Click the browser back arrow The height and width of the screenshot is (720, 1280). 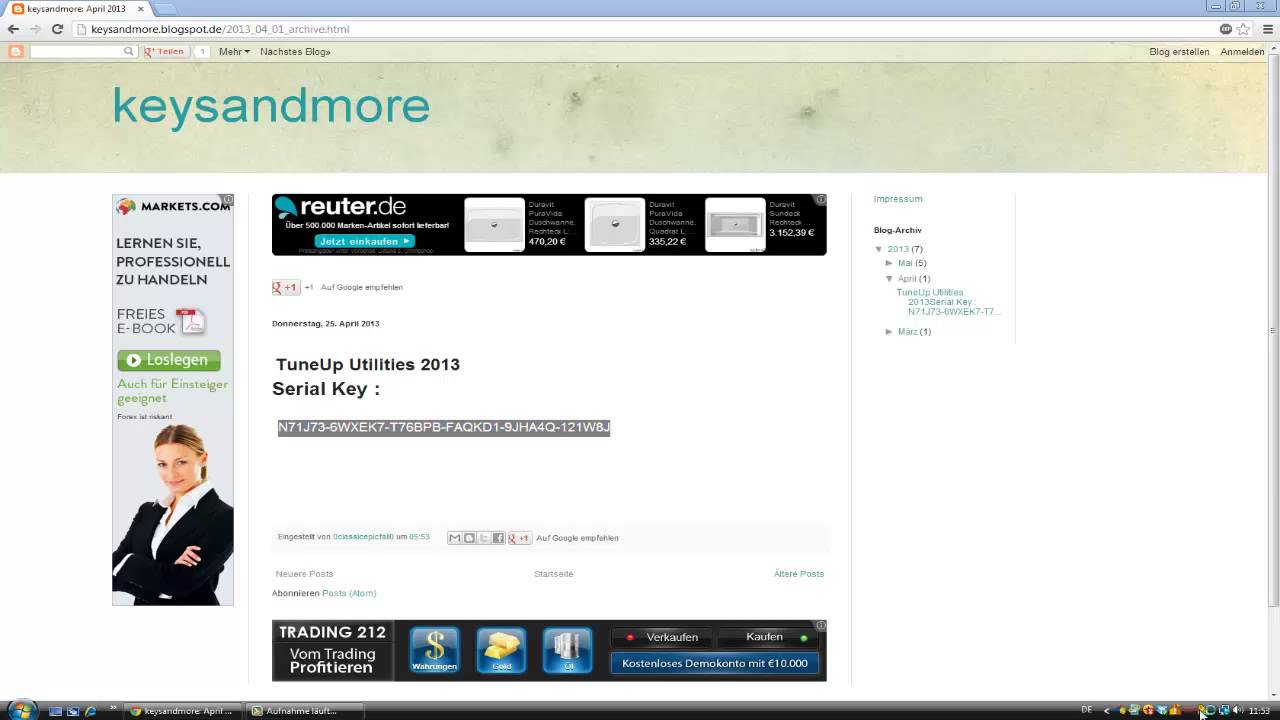13,29
